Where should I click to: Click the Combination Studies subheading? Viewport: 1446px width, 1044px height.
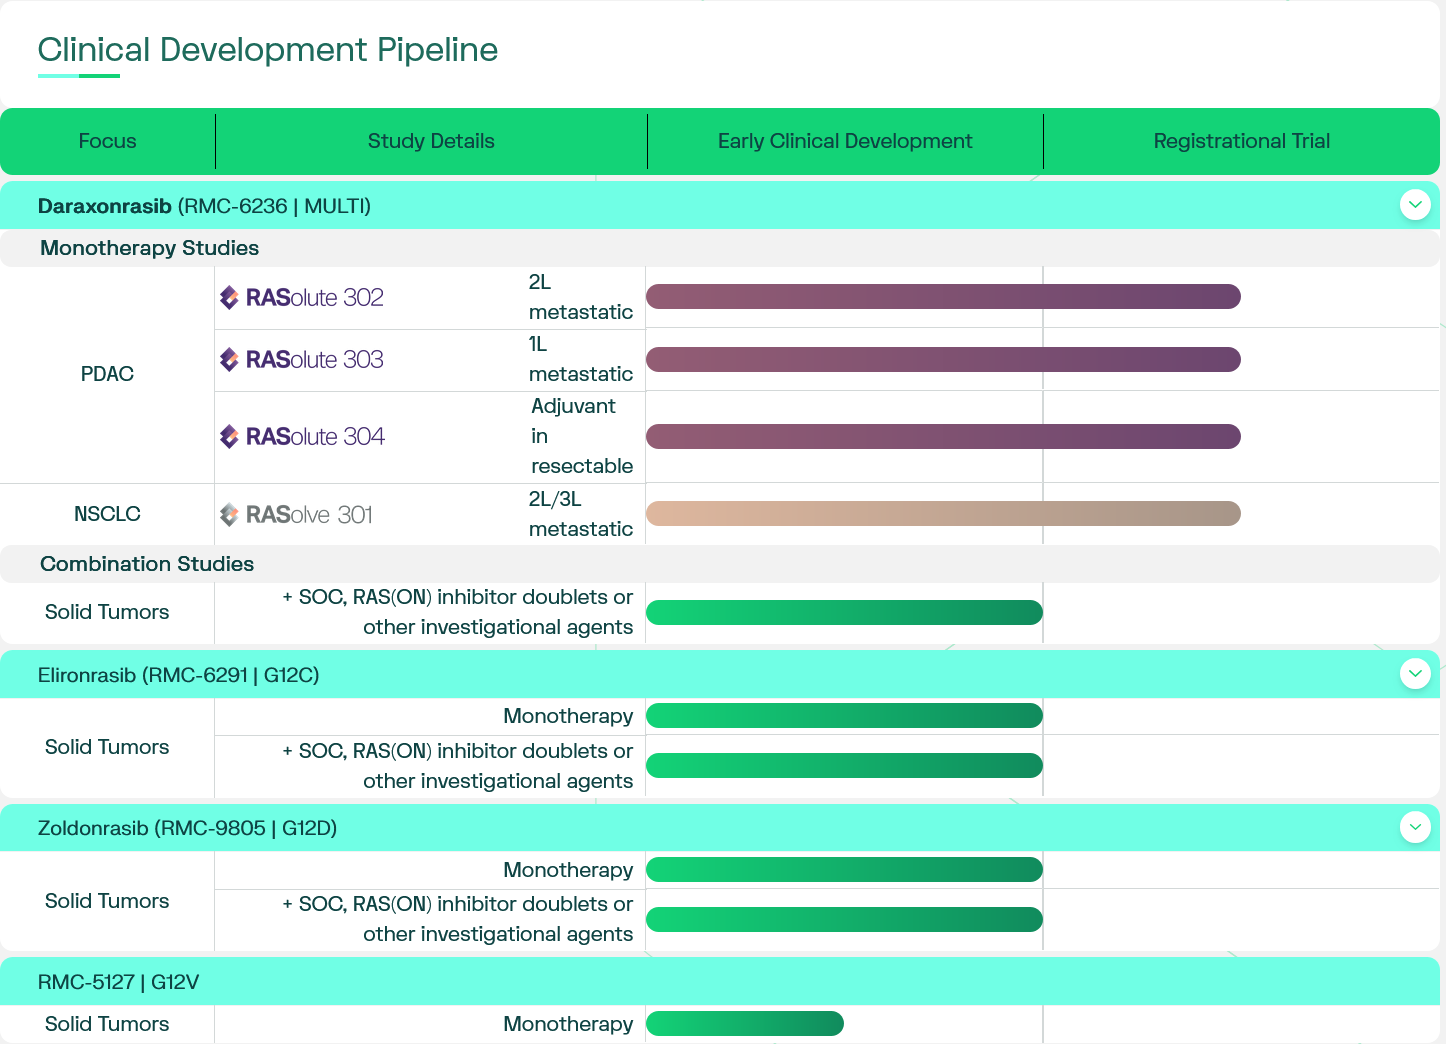147,564
